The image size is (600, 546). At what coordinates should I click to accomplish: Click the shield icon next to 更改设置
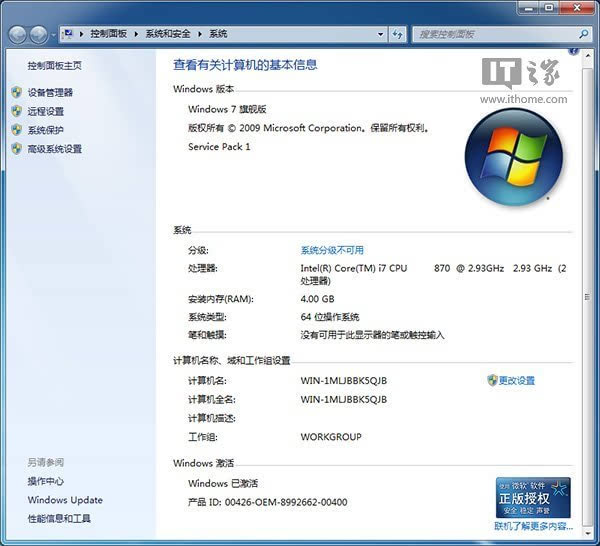click(492, 380)
